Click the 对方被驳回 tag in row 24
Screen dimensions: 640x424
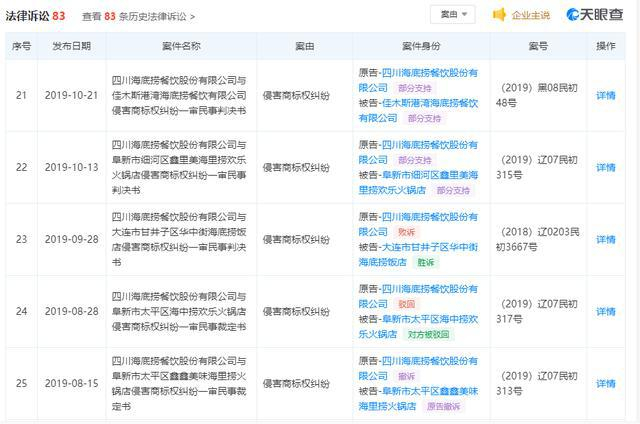tap(428, 335)
